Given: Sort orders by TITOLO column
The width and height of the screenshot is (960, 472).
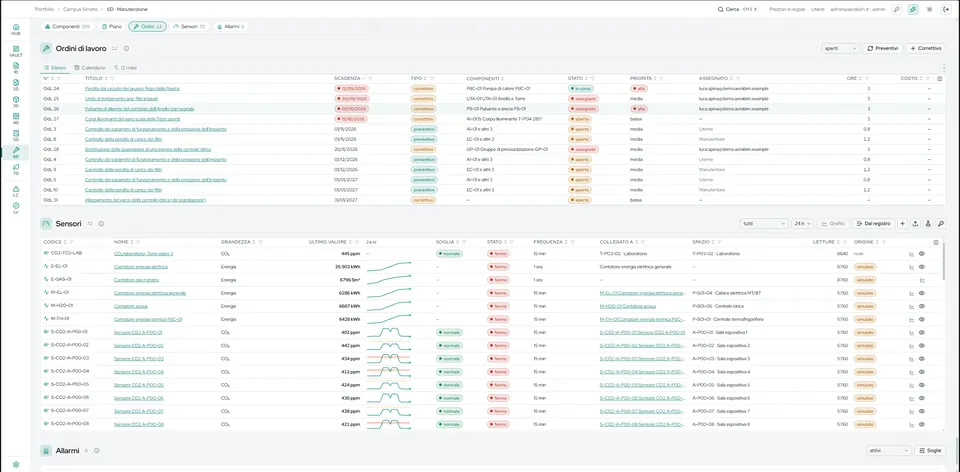Looking at the screenshot, I should coord(106,78).
